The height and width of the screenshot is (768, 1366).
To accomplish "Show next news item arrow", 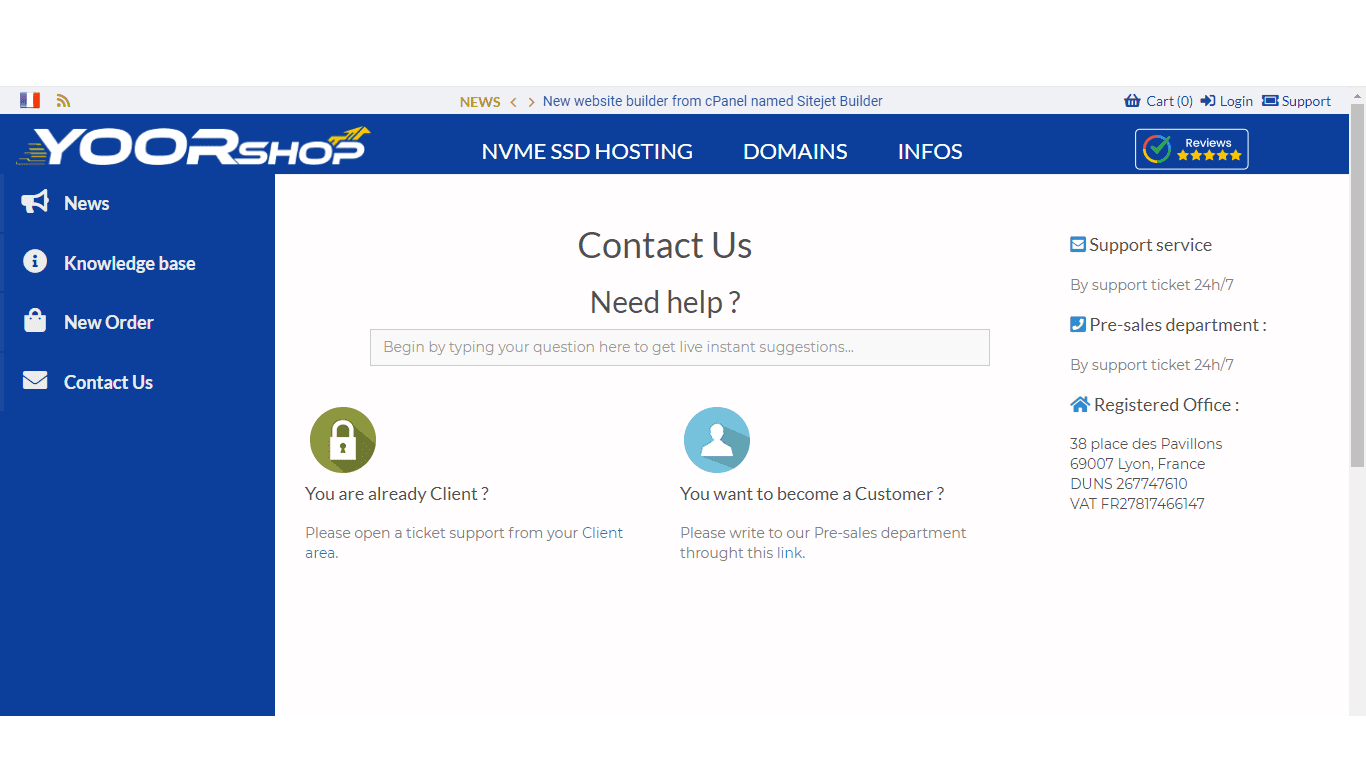I will point(531,102).
